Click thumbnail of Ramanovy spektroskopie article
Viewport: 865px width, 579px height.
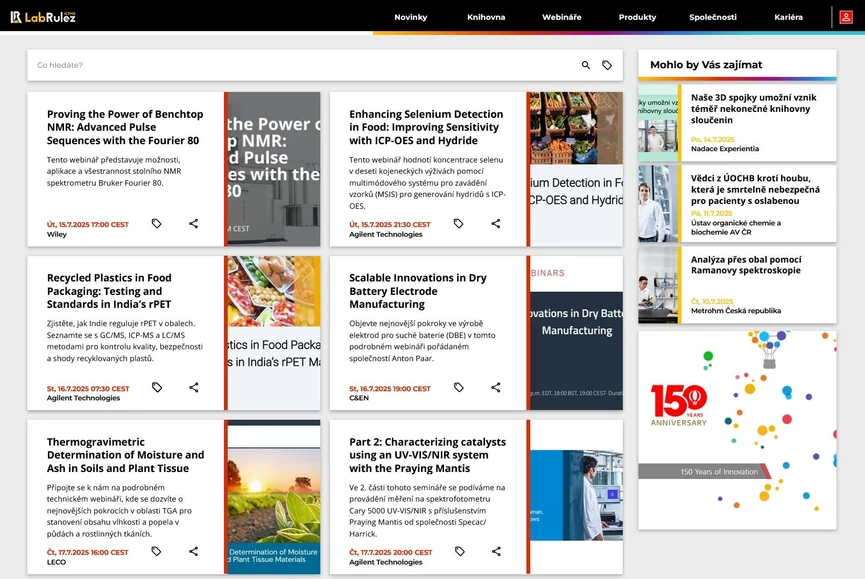[658, 285]
